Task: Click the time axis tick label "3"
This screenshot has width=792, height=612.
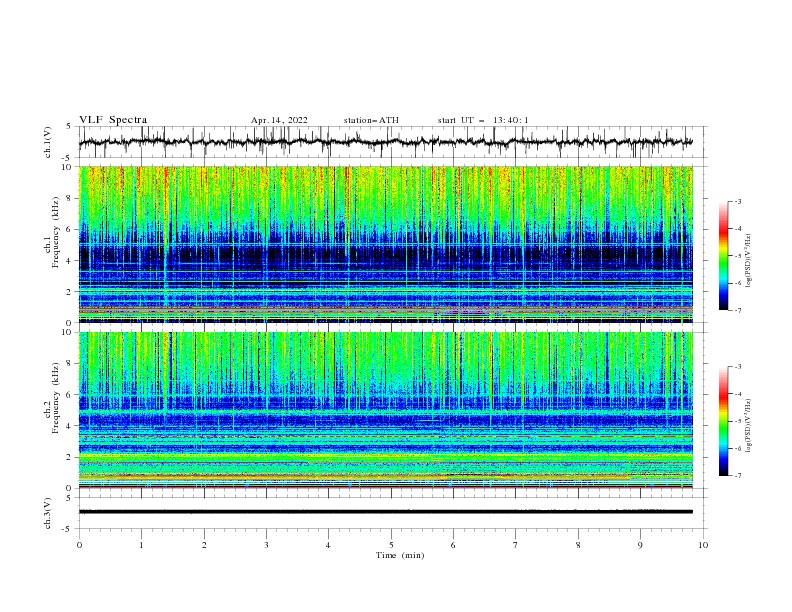Action: pyautogui.click(x=266, y=545)
